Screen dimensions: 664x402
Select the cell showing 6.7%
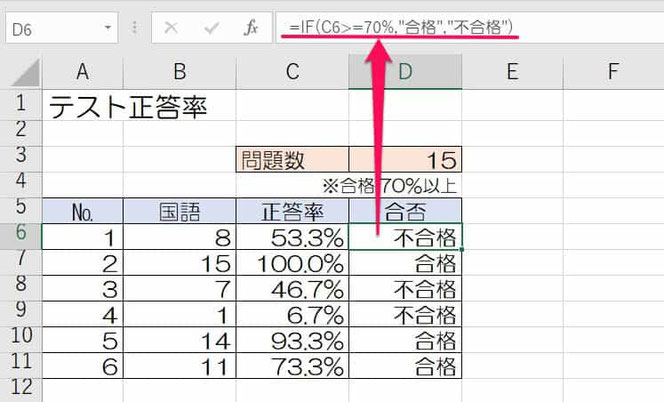point(292,314)
